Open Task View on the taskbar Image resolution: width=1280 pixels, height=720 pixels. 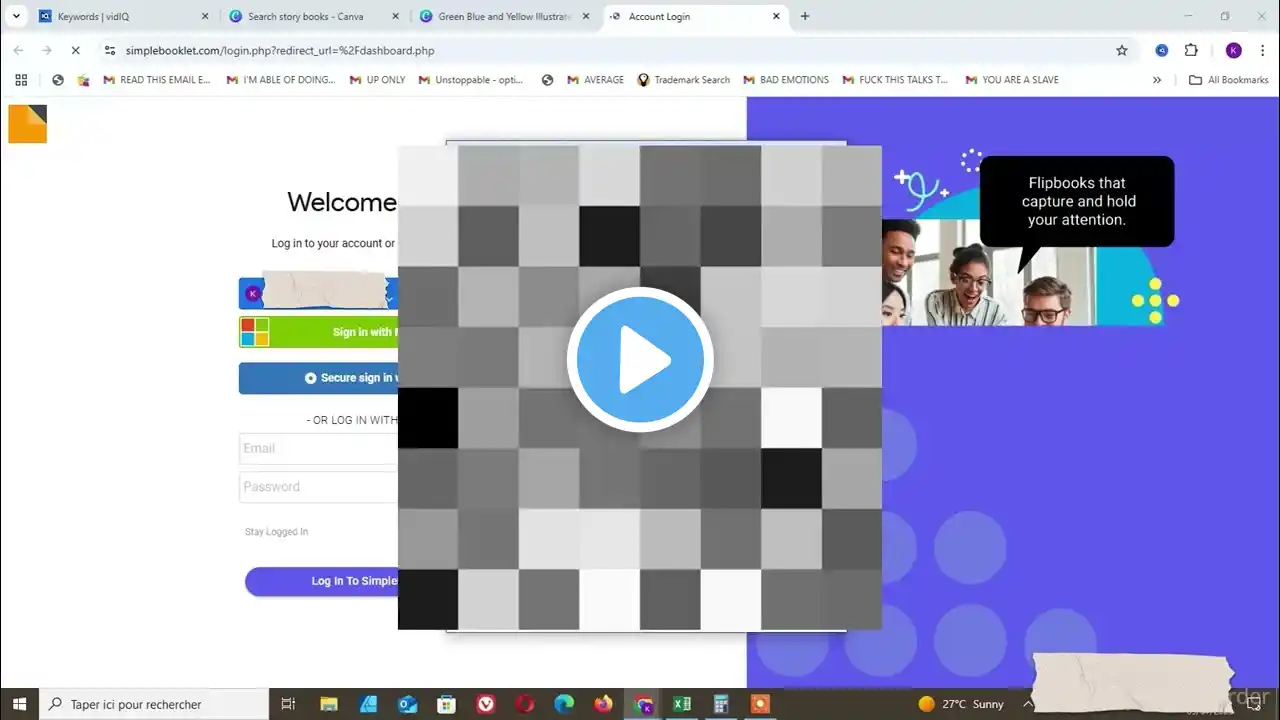click(288, 704)
